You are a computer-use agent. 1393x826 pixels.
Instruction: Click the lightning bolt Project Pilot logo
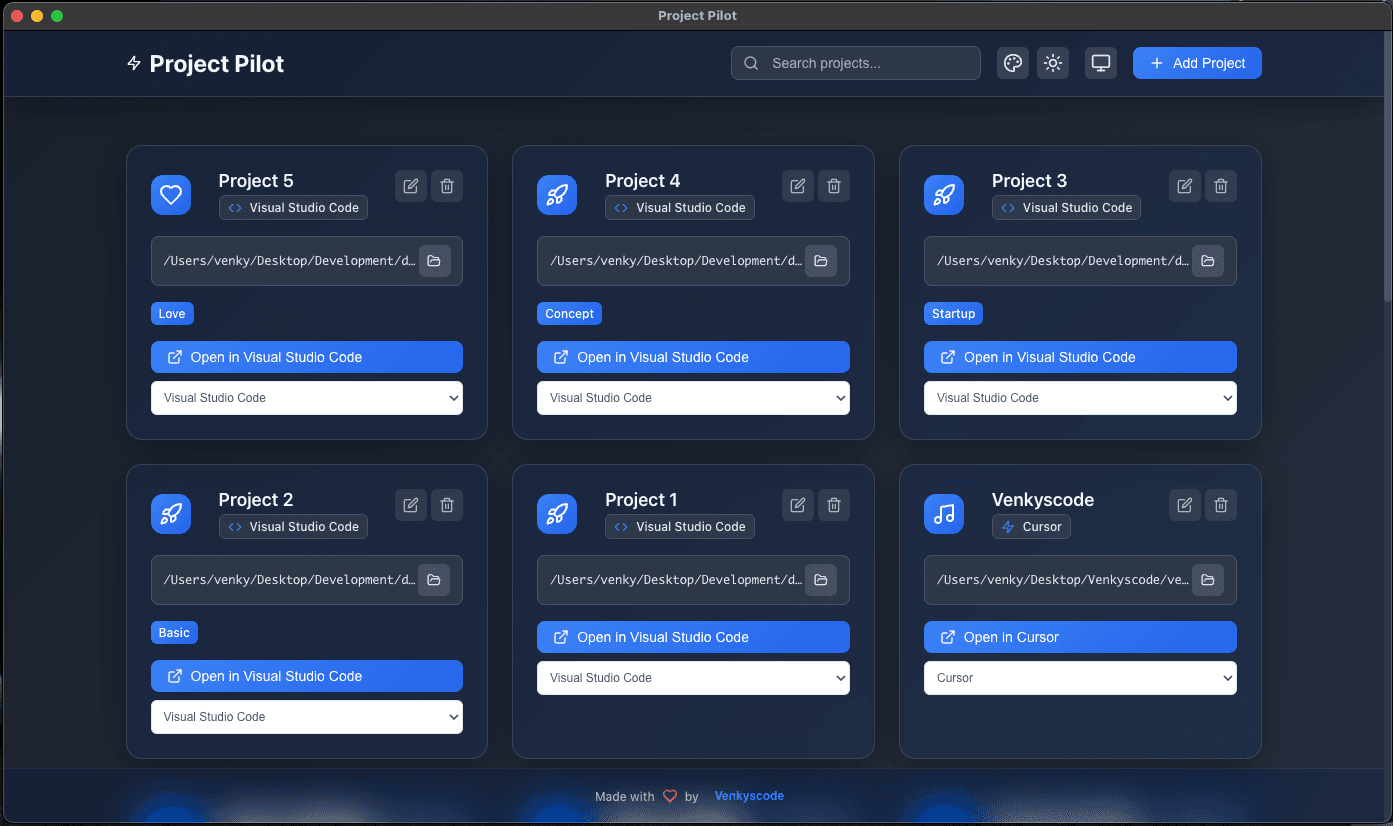click(134, 64)
